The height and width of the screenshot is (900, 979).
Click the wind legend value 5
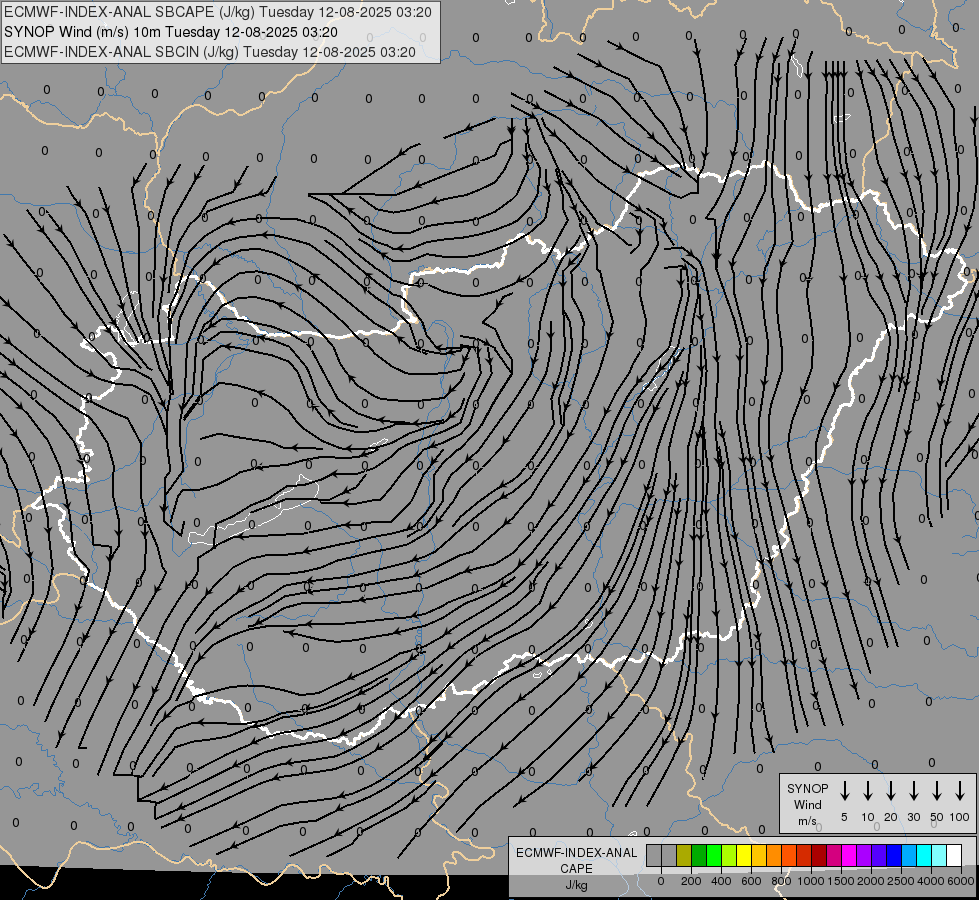pyautogui.click(x=844, y=817)
